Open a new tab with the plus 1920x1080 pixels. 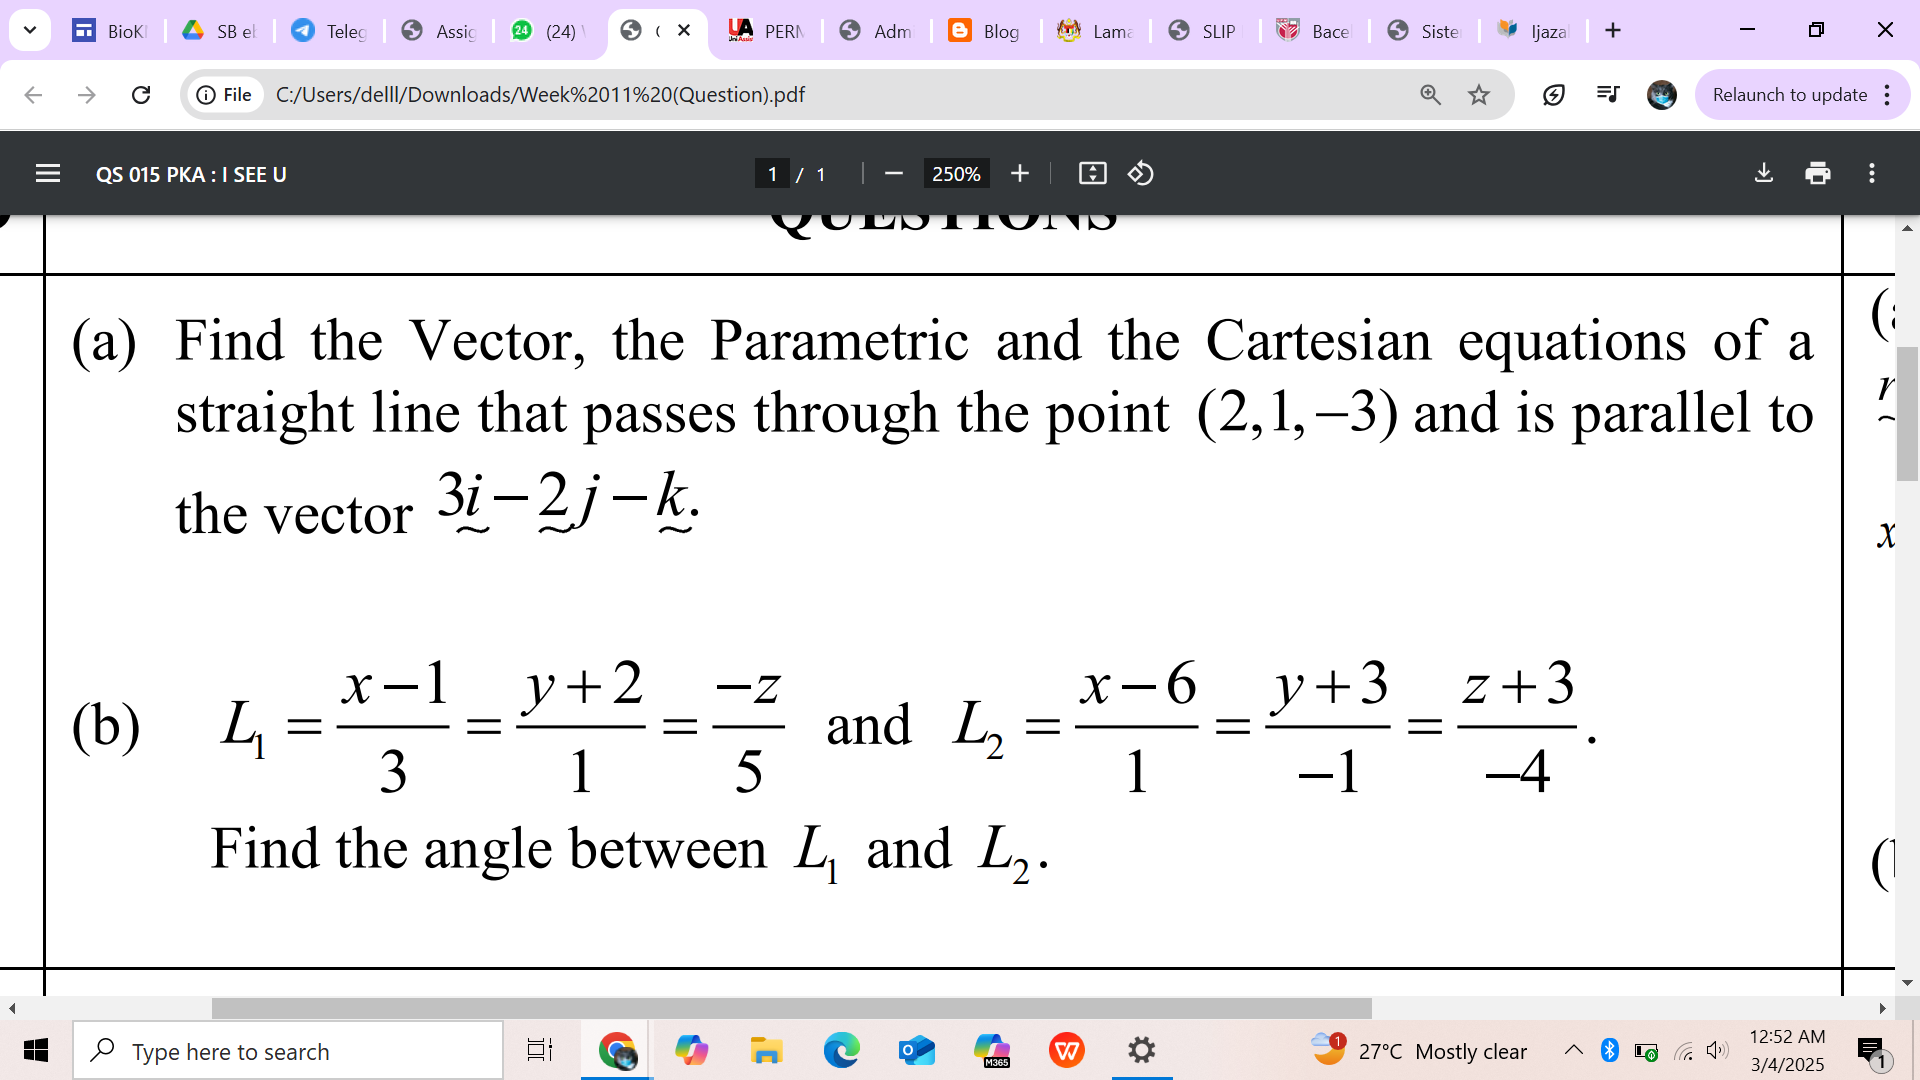coord(1613,30)
